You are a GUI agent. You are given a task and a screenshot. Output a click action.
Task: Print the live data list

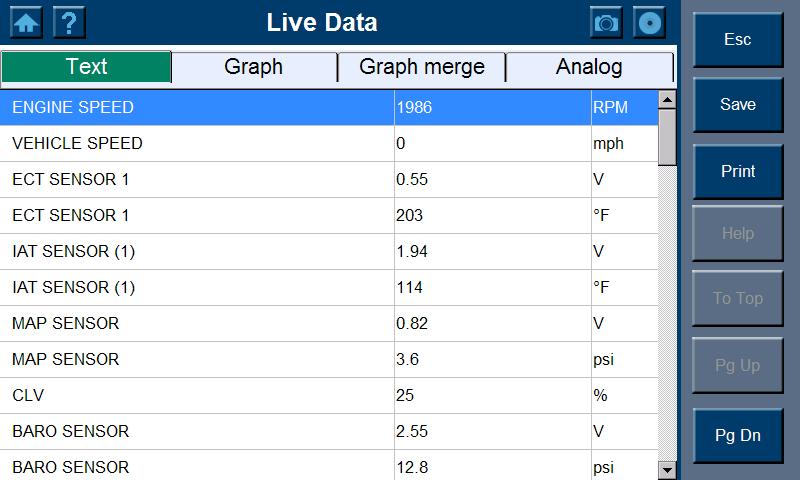coord(738,171)
